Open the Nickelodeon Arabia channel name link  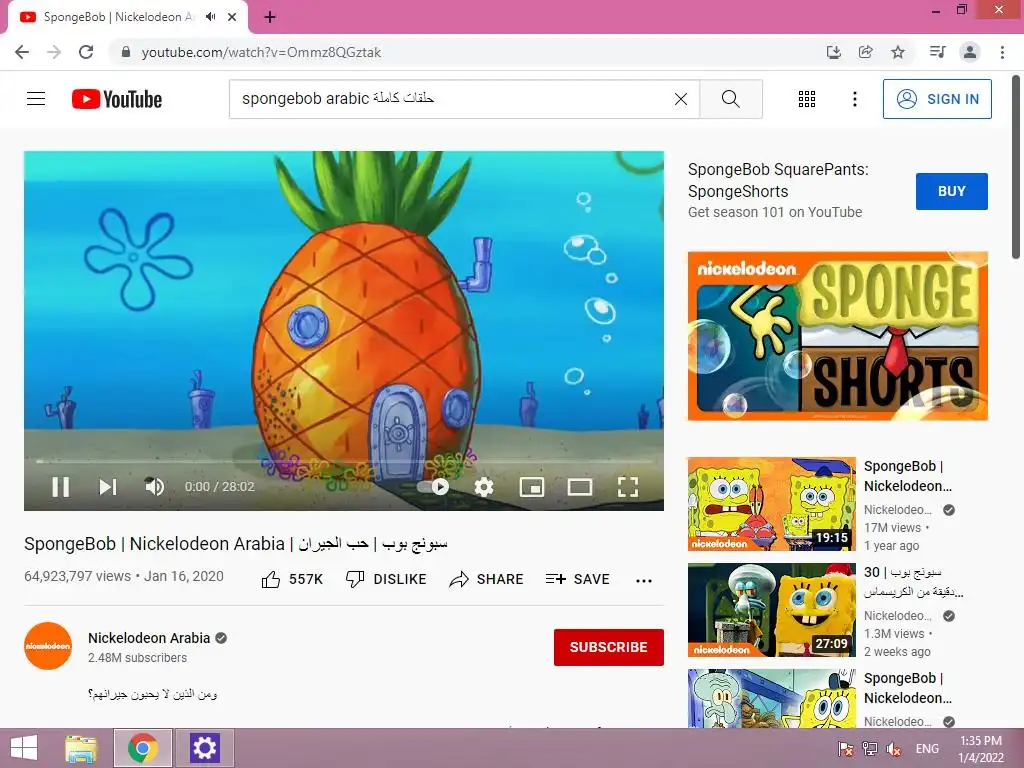coord(149,638)
